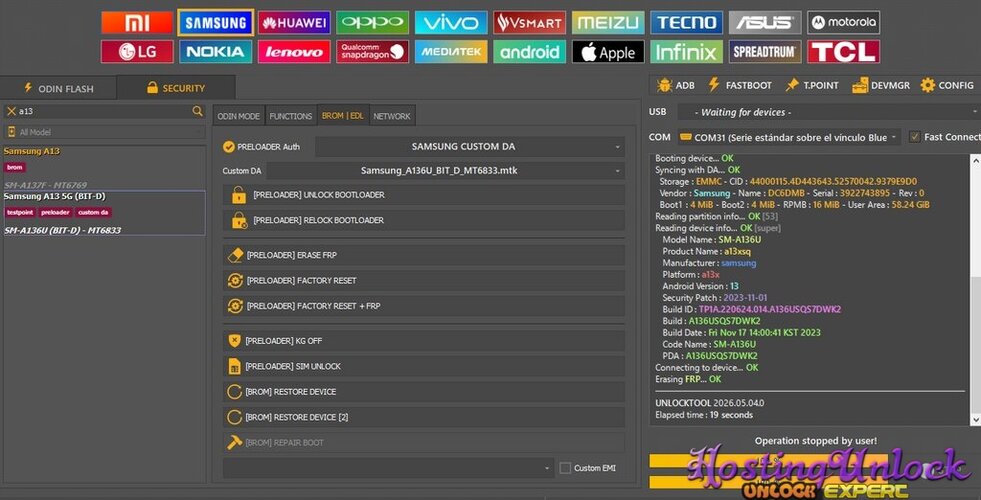Enable the Custom EMI checkbox

click(566, 468)
